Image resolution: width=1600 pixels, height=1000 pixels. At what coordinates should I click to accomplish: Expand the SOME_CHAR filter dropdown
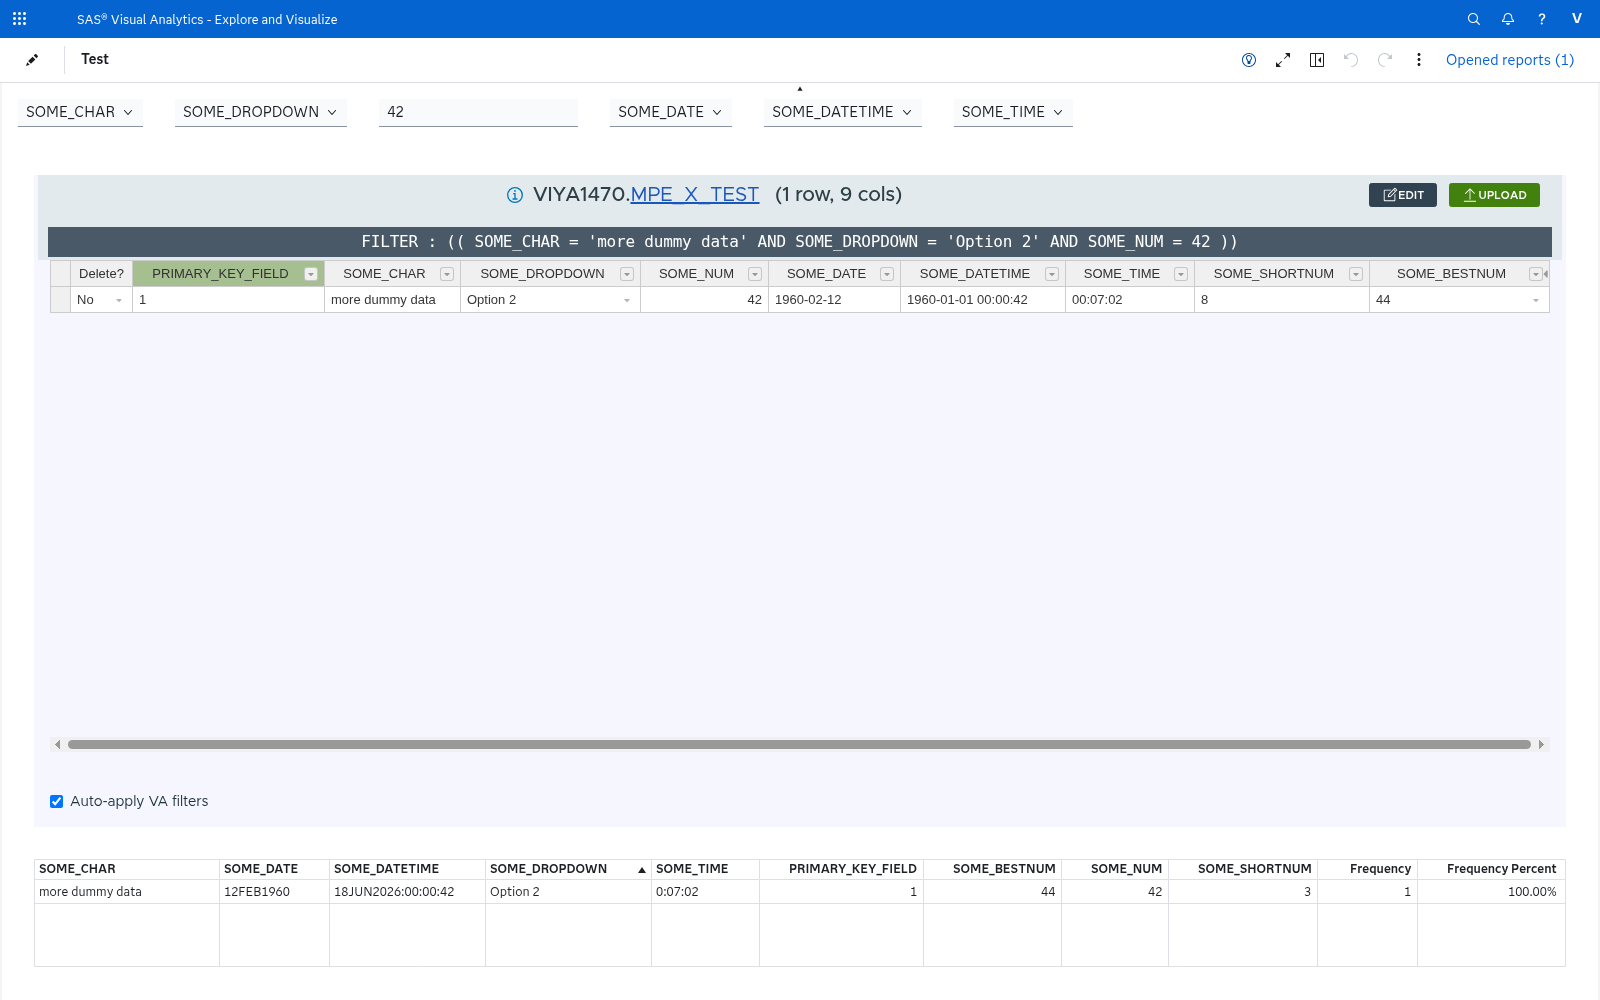point(80,112)
